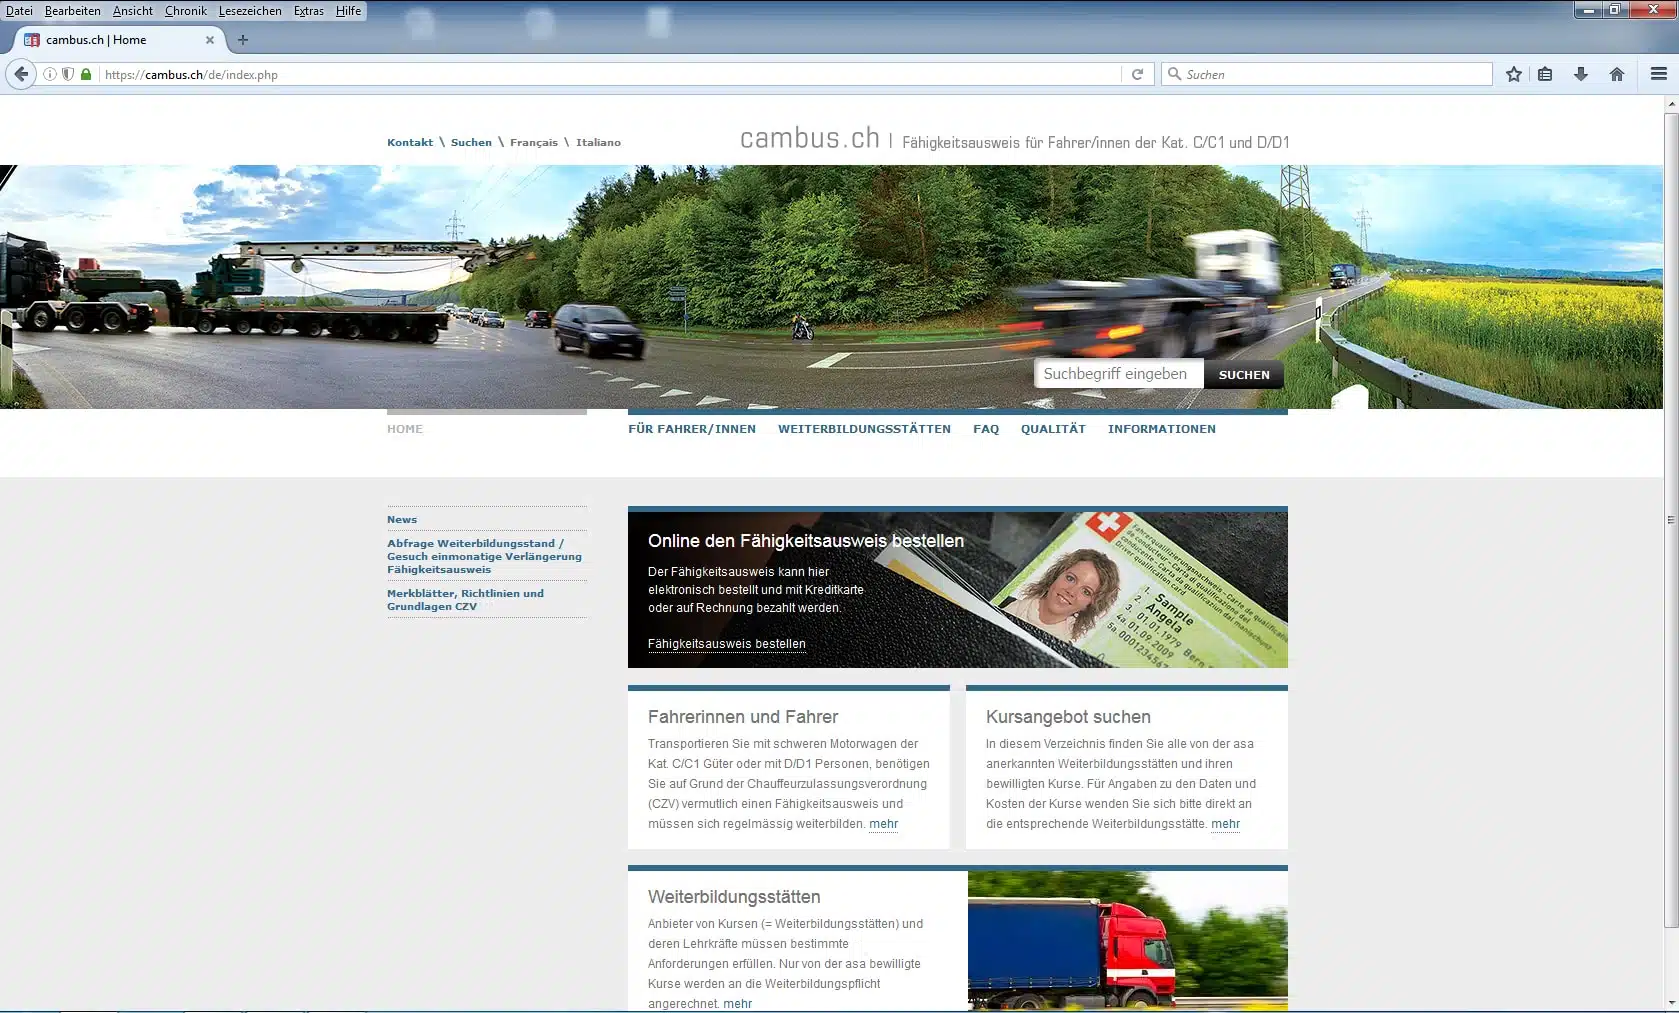Reload the page with the refresh icon
The height and width of the screenshot is (1013, 1679).
1137,74
